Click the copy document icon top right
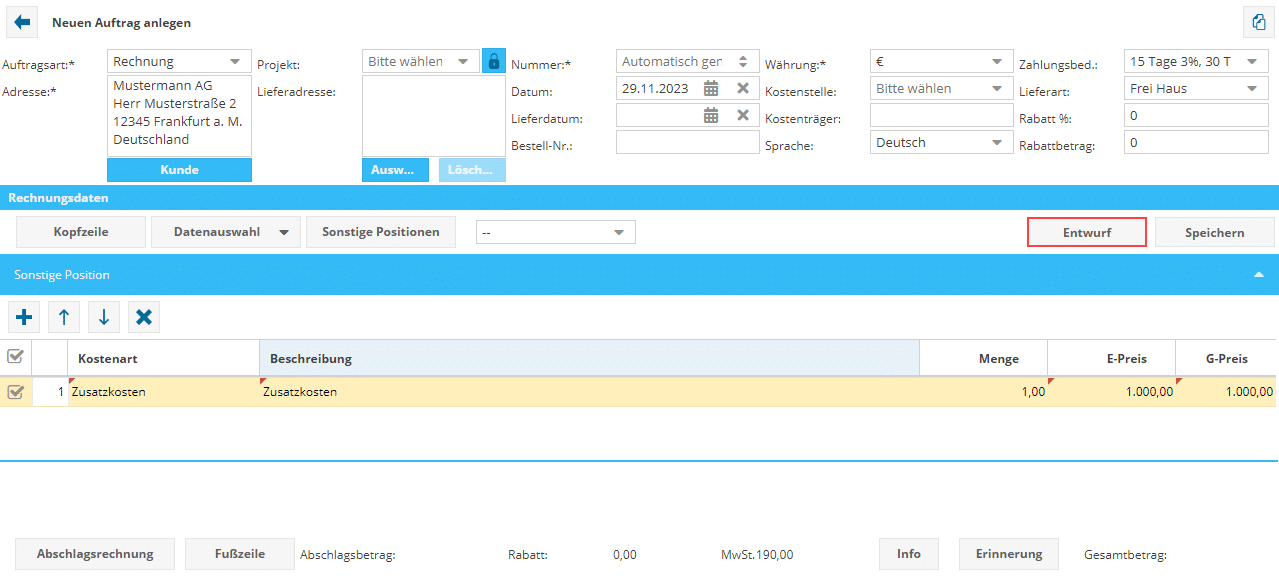1279x580 pixels. tap(1257, 22)
